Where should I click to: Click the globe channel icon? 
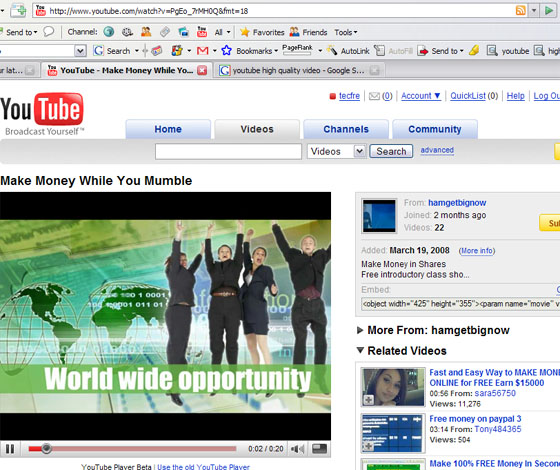click(109, 32)
